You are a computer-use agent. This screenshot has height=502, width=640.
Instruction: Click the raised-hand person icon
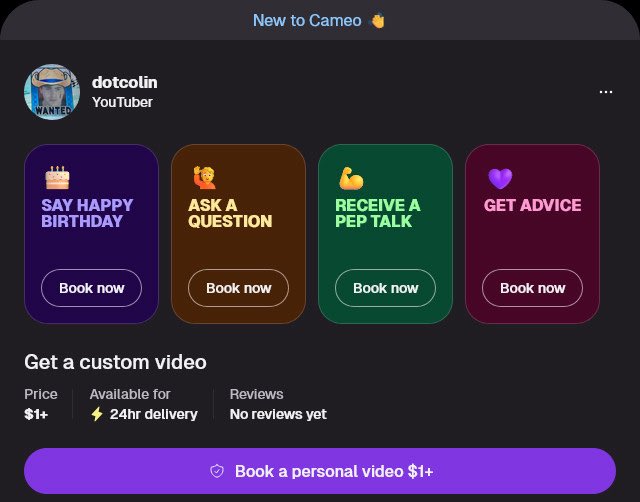(204, 178)
